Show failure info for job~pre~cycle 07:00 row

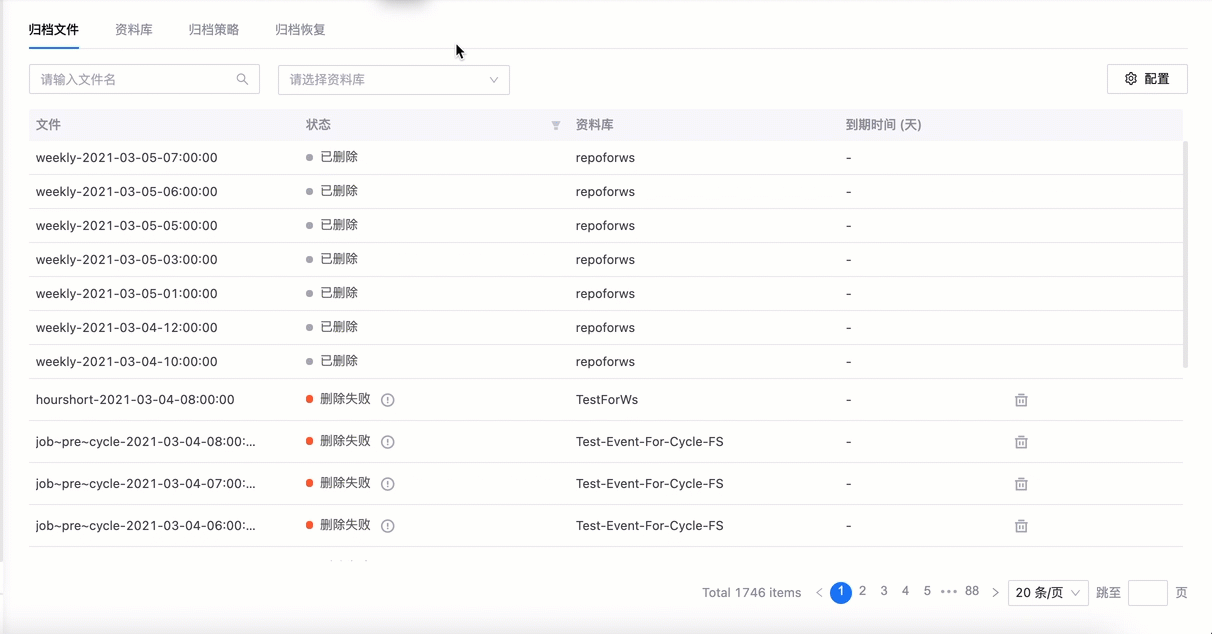click(388, 484)
